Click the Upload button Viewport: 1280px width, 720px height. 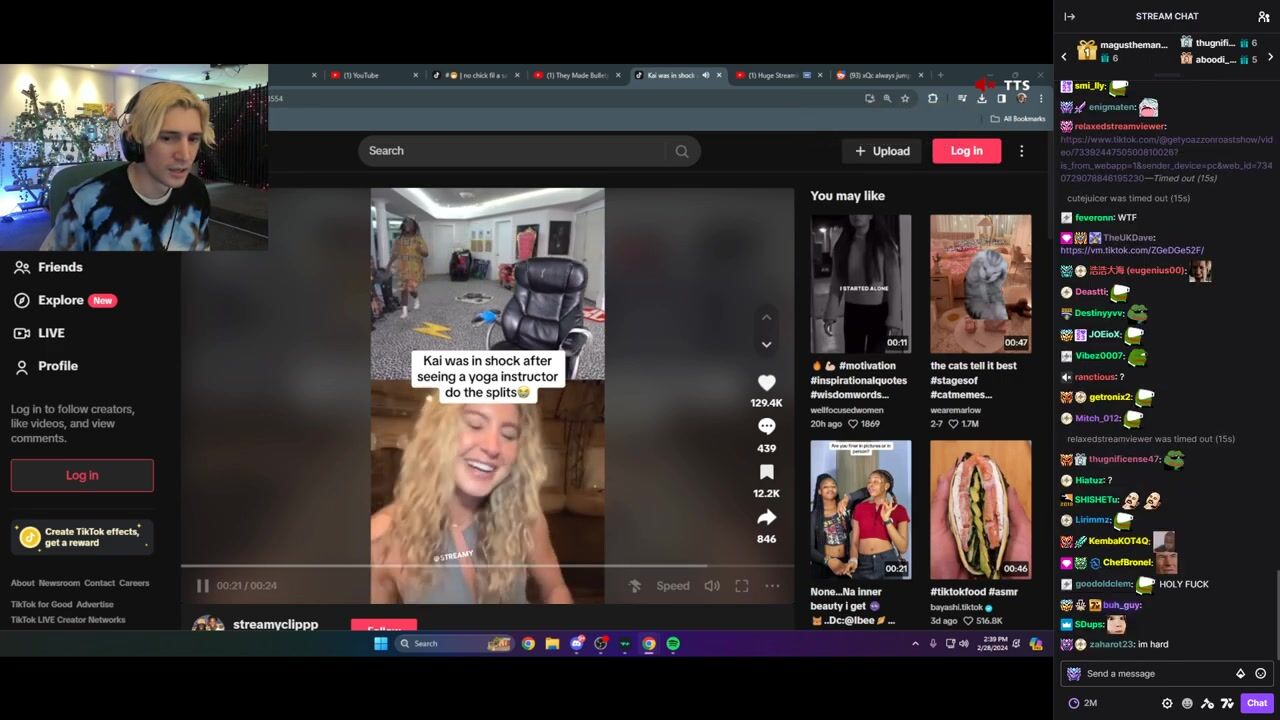882,151
